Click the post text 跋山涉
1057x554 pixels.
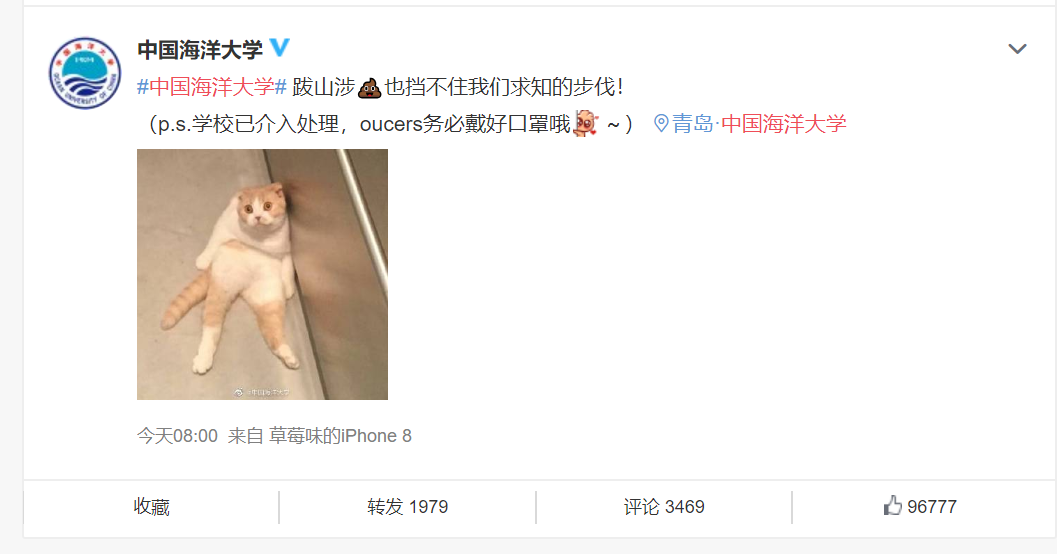click(x=324, y=87)
